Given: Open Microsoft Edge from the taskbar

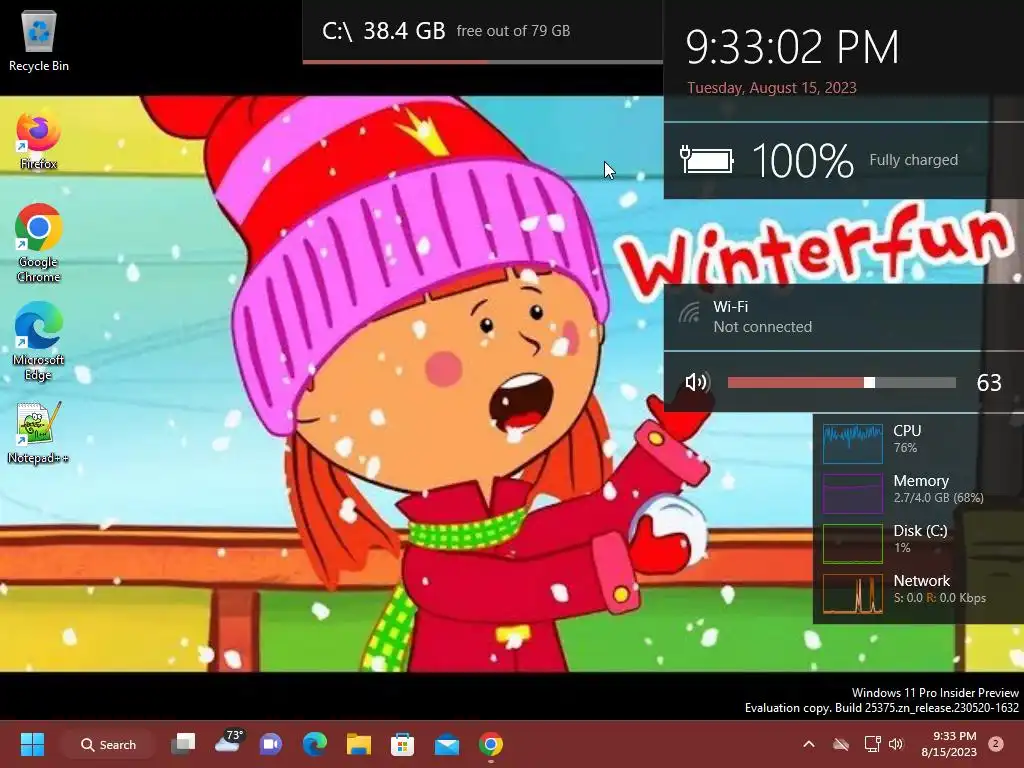Looking at the screenshot, I should 315,744.
